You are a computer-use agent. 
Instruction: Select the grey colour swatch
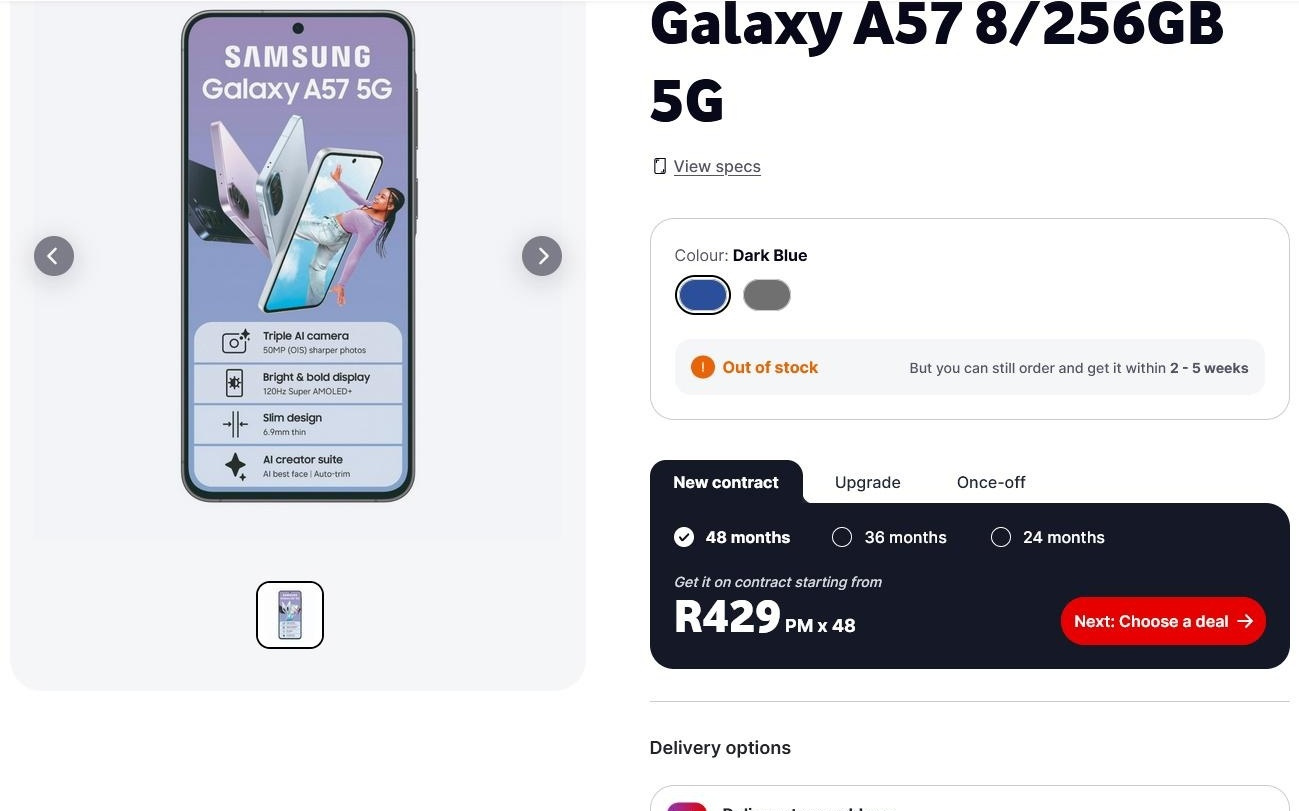(766, 294)
